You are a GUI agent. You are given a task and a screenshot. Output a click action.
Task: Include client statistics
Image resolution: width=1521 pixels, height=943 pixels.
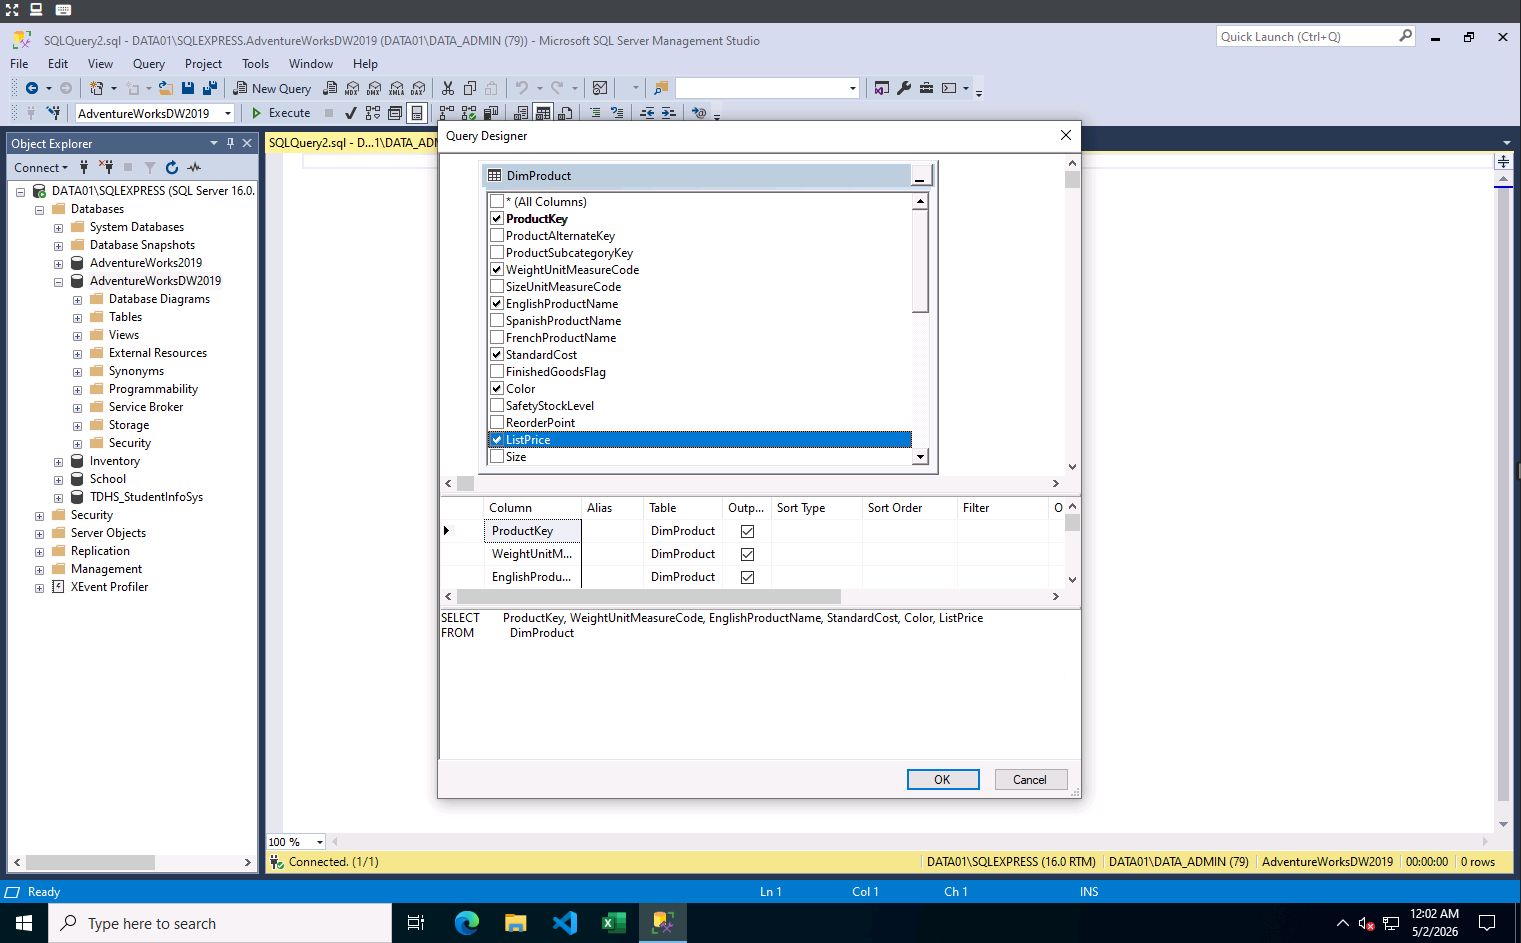pyautogui.click(x=491, y=113)
